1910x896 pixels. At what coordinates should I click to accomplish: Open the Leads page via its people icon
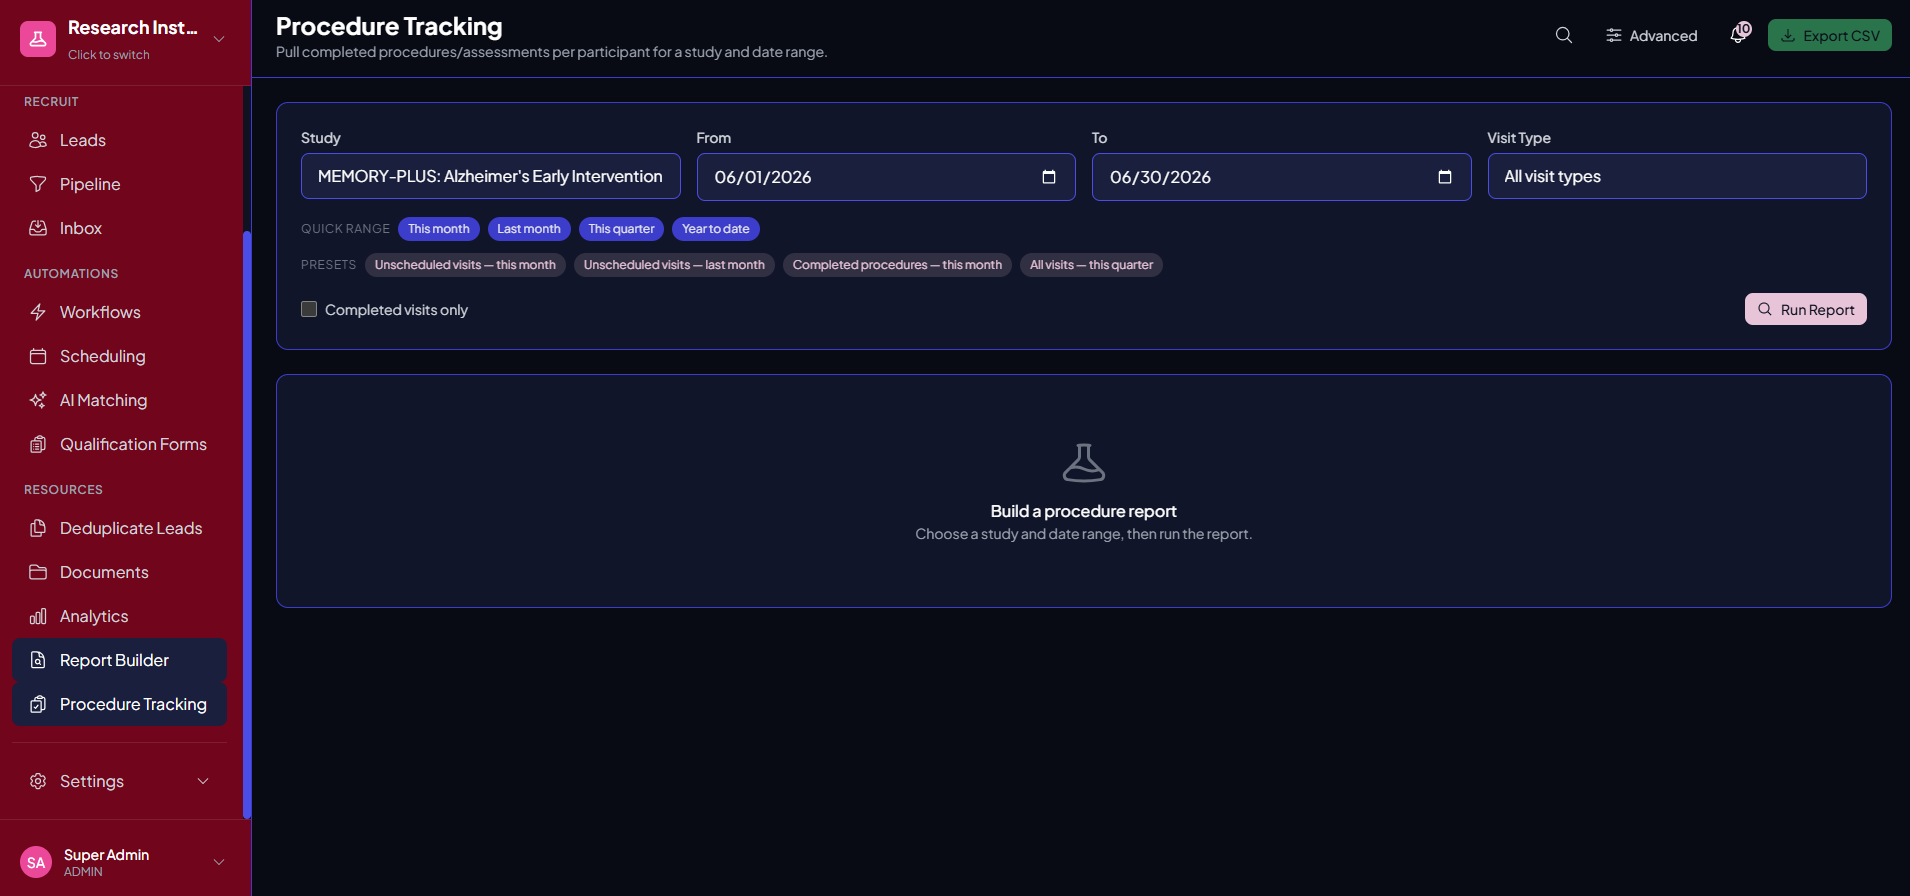tap(38, 140)
